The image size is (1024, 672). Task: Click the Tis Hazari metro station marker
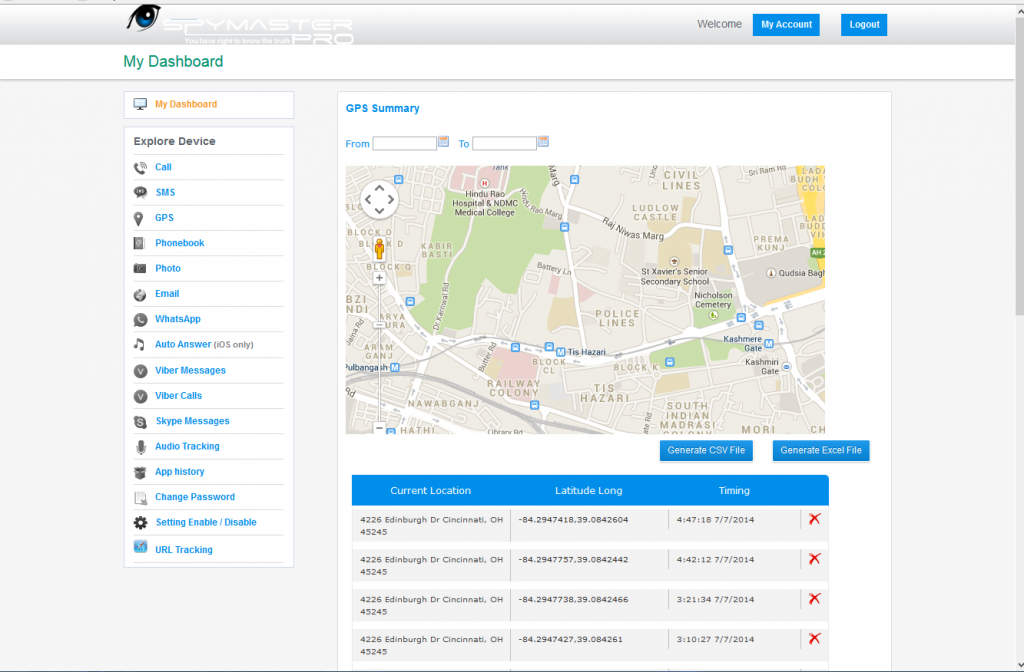[x=560, y=352]
